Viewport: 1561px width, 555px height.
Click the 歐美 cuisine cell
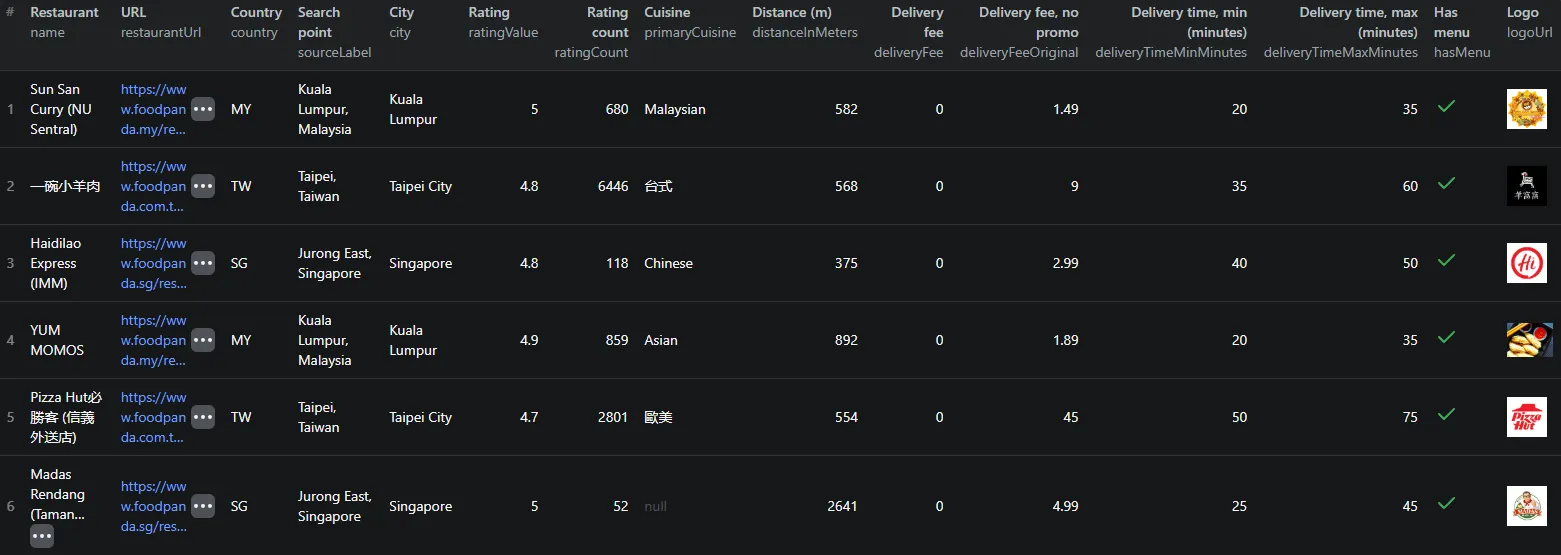(658, 417)
